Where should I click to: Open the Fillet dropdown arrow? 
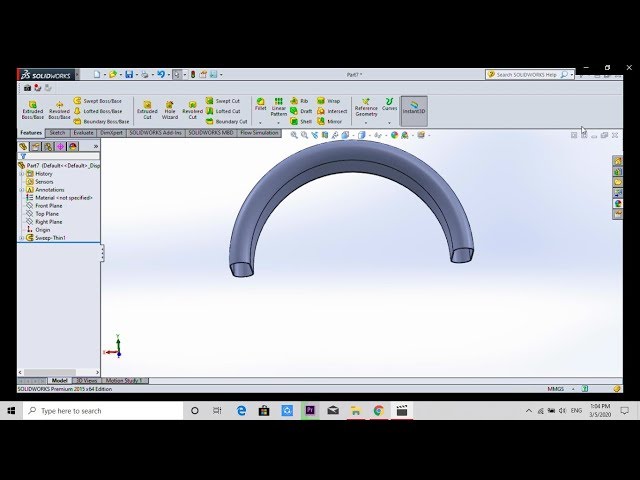260,122
